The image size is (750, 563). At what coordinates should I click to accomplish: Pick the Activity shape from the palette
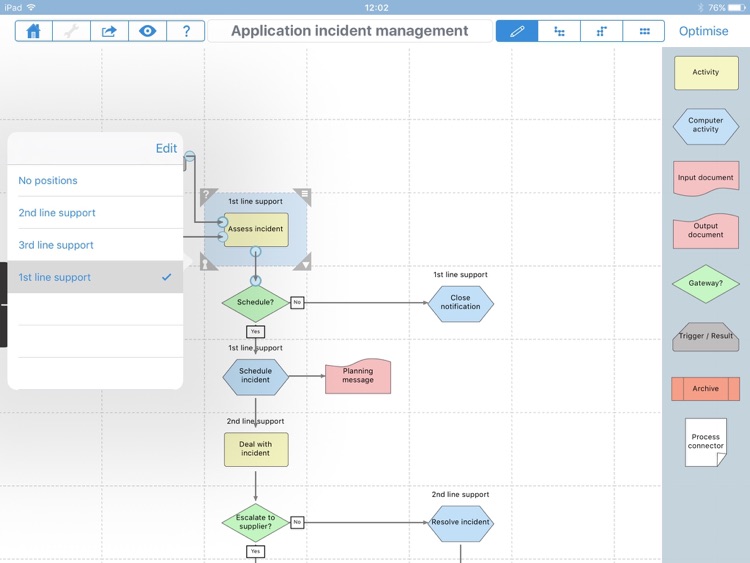click(706, 73)
